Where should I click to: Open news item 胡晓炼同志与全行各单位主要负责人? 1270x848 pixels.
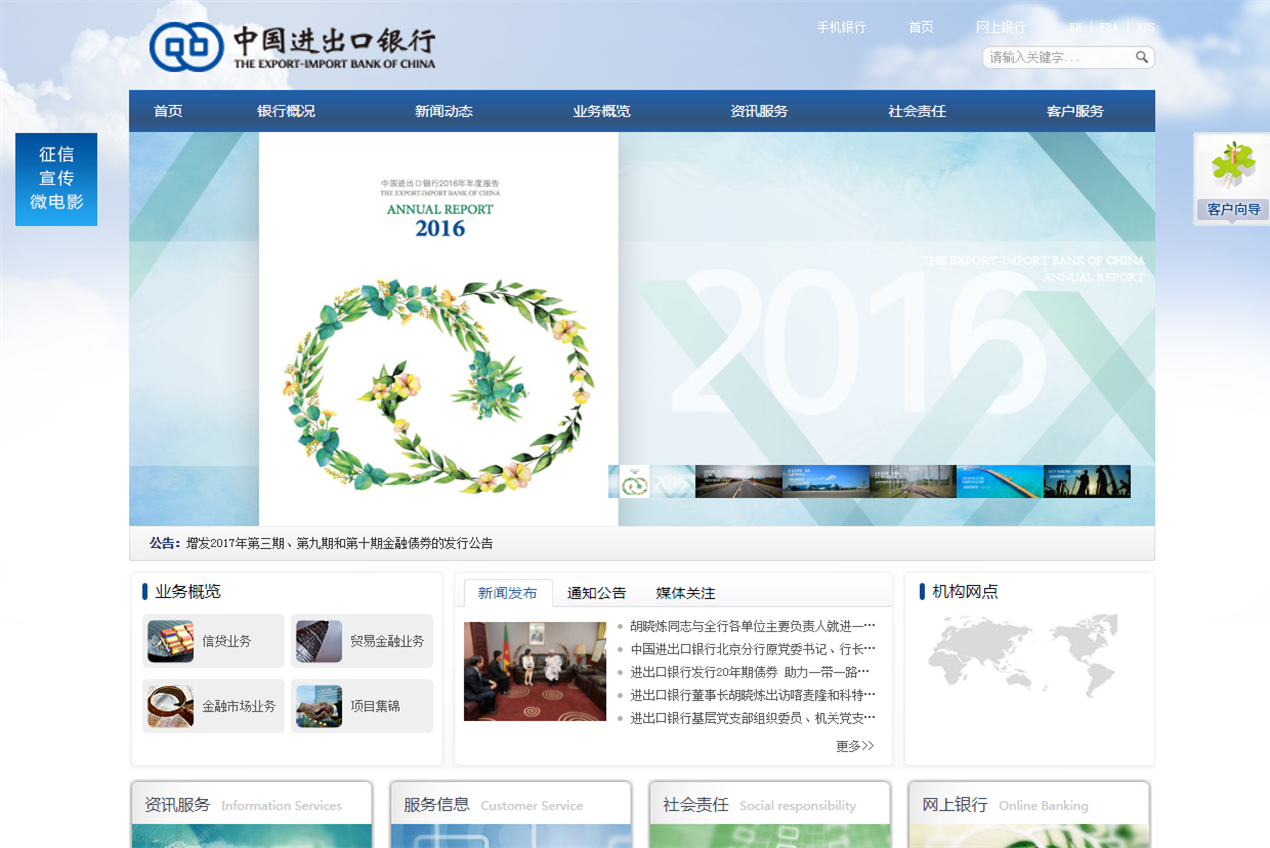[x=753, y=626]
